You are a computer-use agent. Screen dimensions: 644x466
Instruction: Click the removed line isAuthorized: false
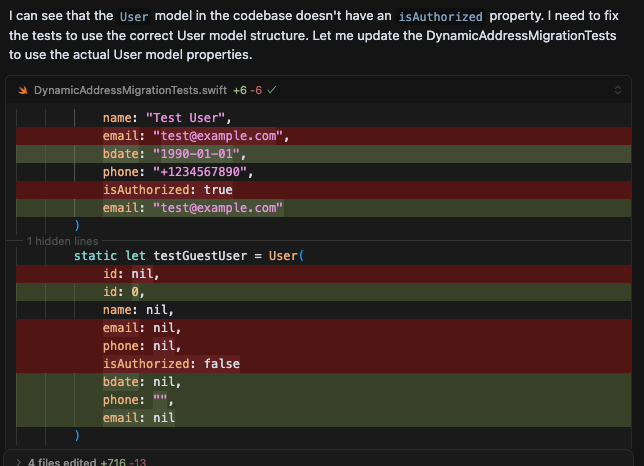coord(170,364)
